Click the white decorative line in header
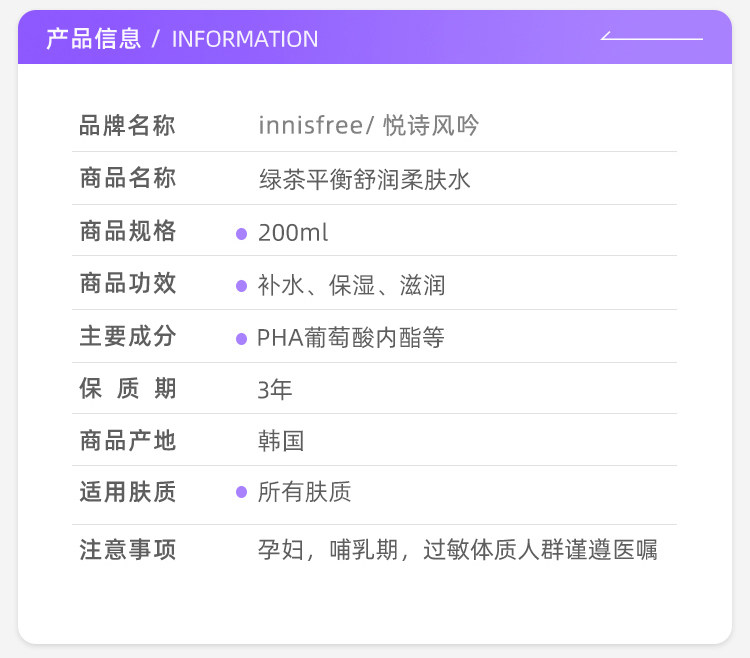The image size is (750, 658). pos(652,38)
